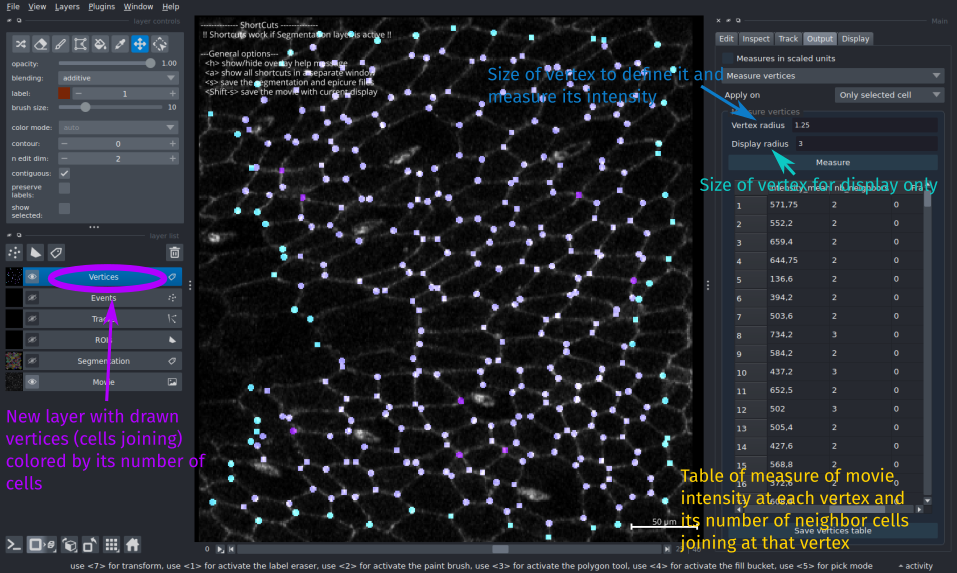Uncheck the contiguous checkbox
957x573 pixels.
[64, 173]
